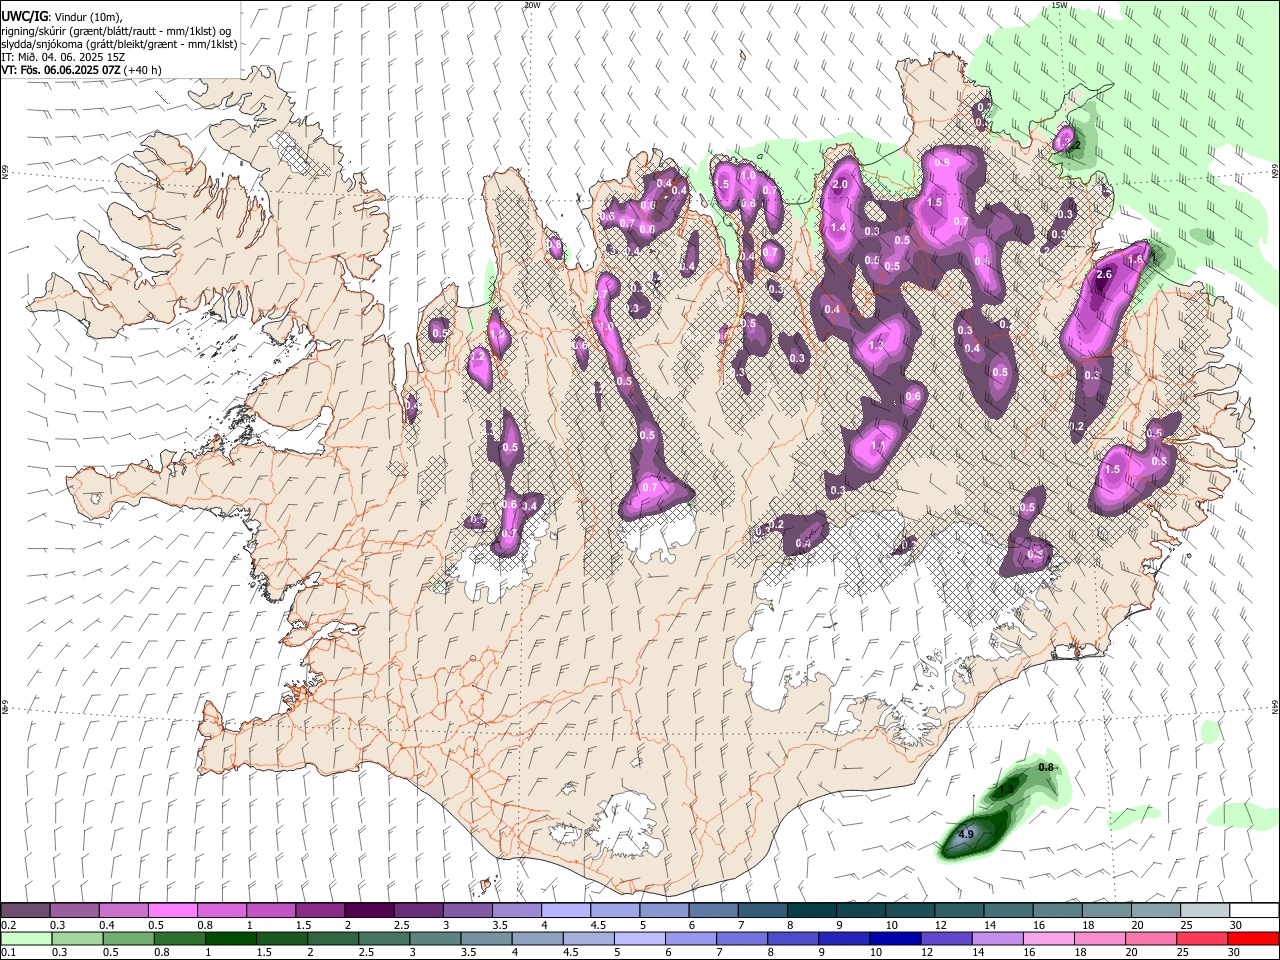1280x960 pixels.
Task: Pick lower legend red swatch after 30
Action: [x=1254, y=938]
